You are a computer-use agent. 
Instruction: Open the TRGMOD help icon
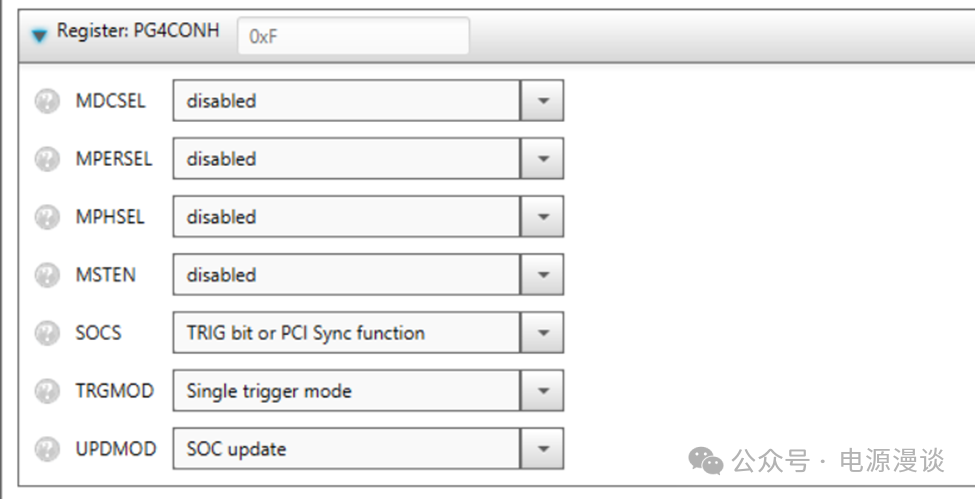tap(47, 391)
